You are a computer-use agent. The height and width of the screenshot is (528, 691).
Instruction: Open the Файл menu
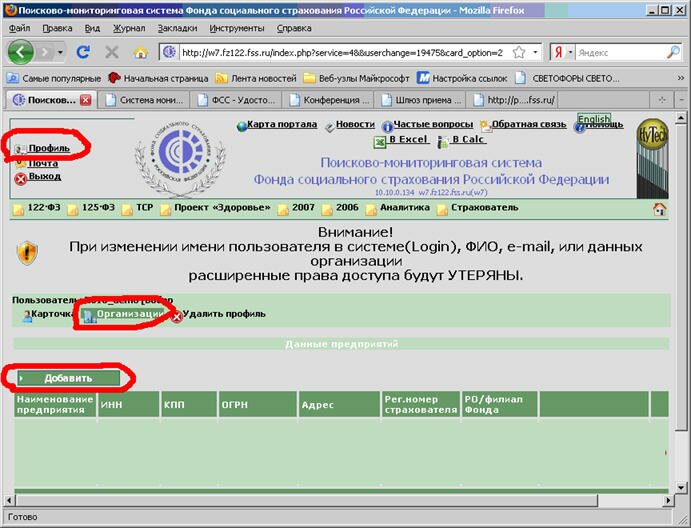19,28
